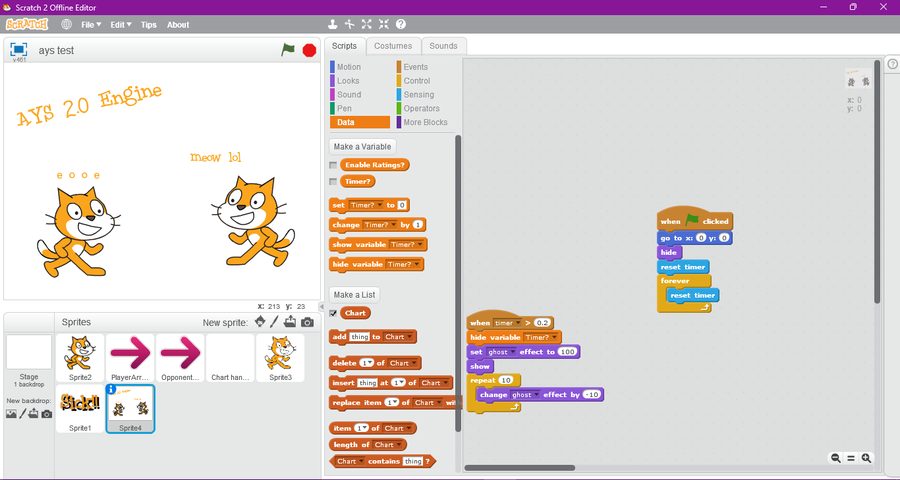Collapse the stage with the small arrow
This screenshot has height=480, width=900.
click(x=322, y=307)
